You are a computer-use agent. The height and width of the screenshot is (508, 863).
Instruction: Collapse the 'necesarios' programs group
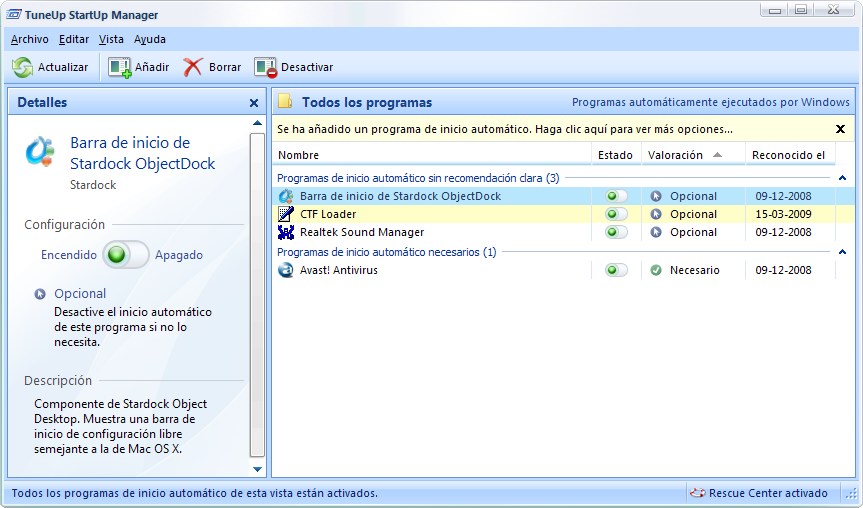coord(841,252)
